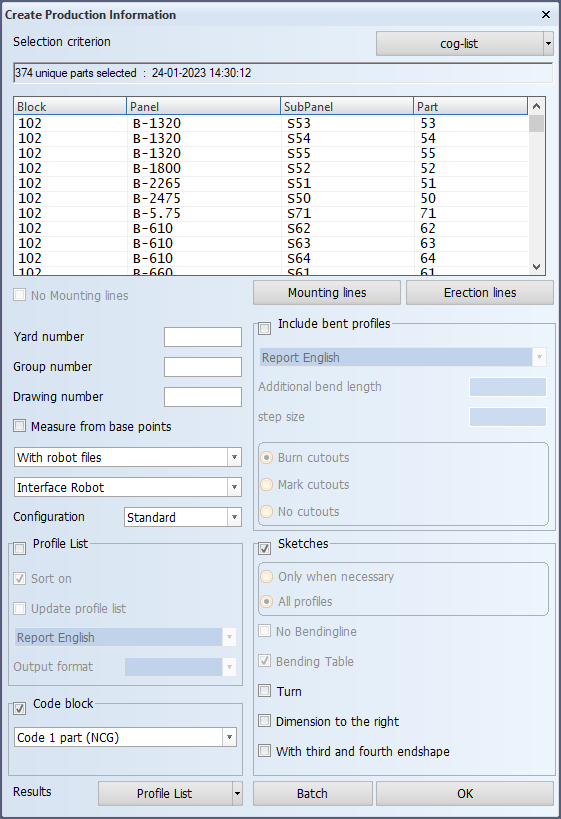Screen dimensions: 561x819
Task: Select the row with panel B-2265
Action: click(271, 183)
